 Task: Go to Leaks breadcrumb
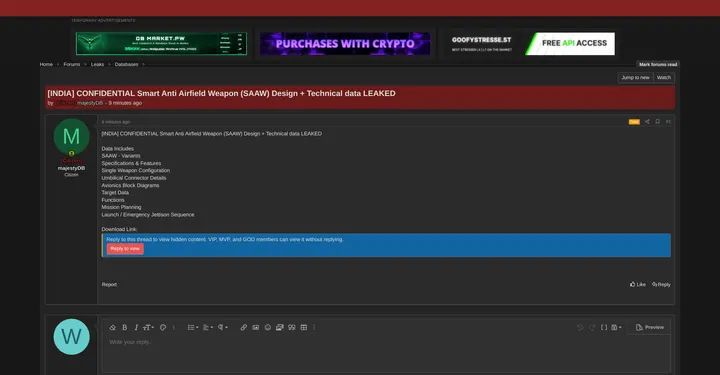(97, 64)
